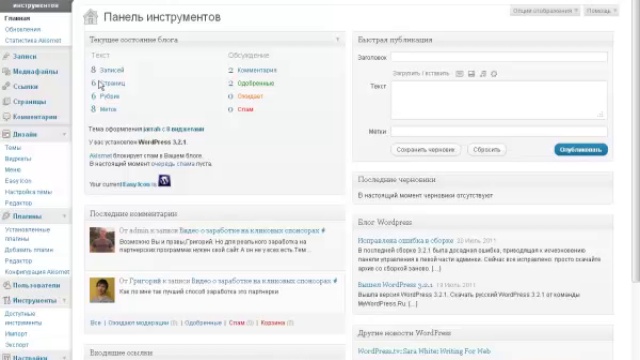Open Опции отображения screen options dropdown

pos(545,11)
